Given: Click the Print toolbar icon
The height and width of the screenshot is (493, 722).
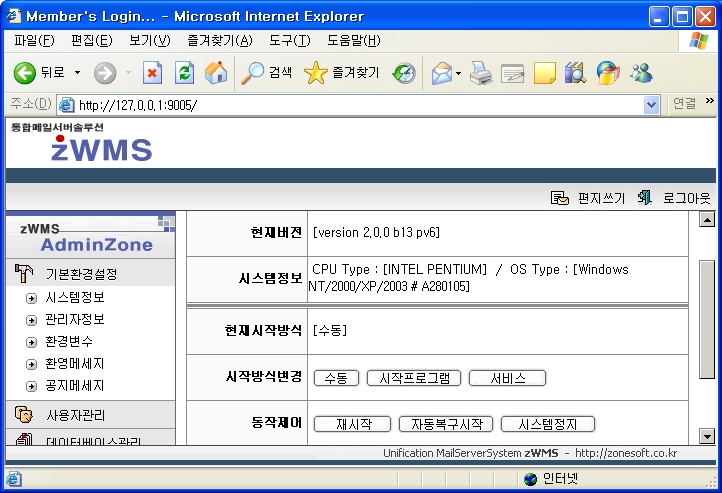Looking at the screenshot, I should (481, 72).
